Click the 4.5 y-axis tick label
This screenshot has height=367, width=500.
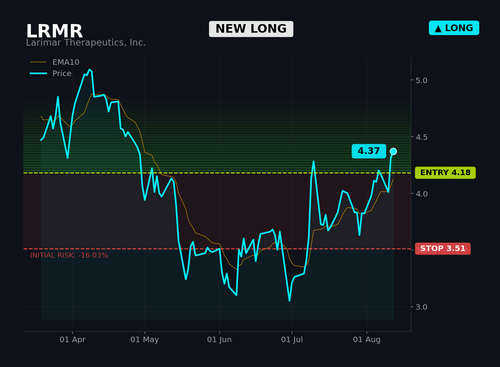(x=421, y=137)
